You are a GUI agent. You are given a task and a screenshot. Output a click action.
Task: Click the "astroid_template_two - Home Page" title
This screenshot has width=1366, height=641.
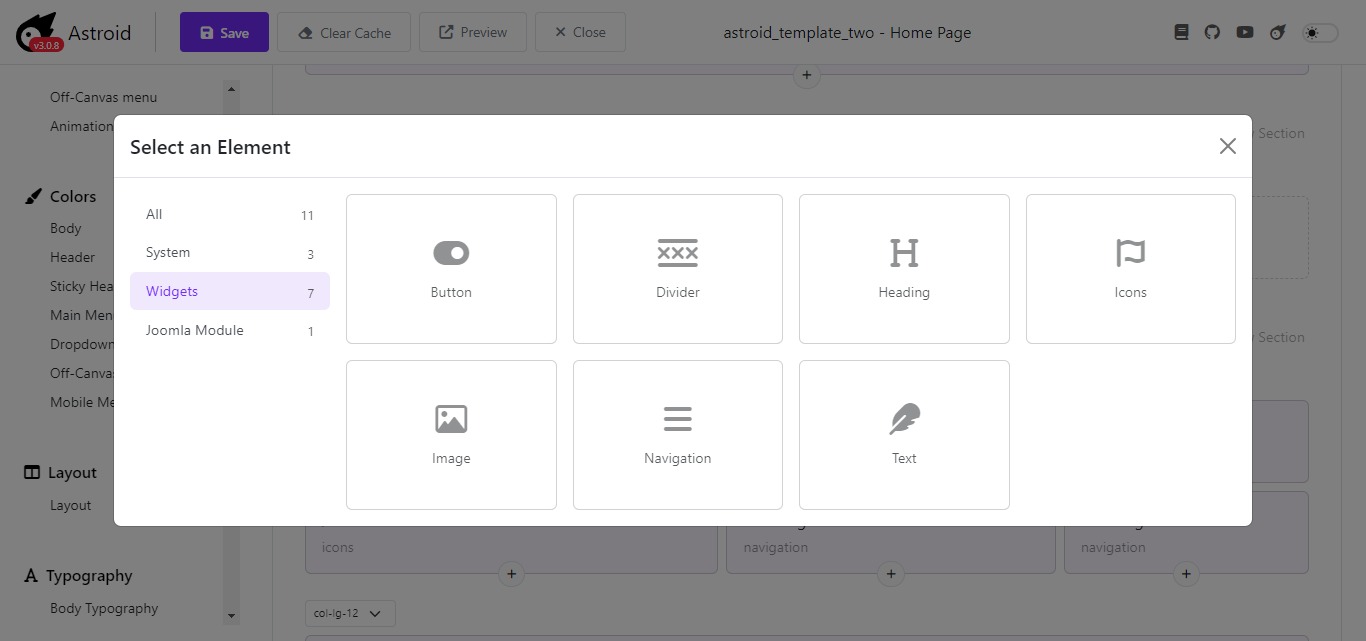click(847, 32)
